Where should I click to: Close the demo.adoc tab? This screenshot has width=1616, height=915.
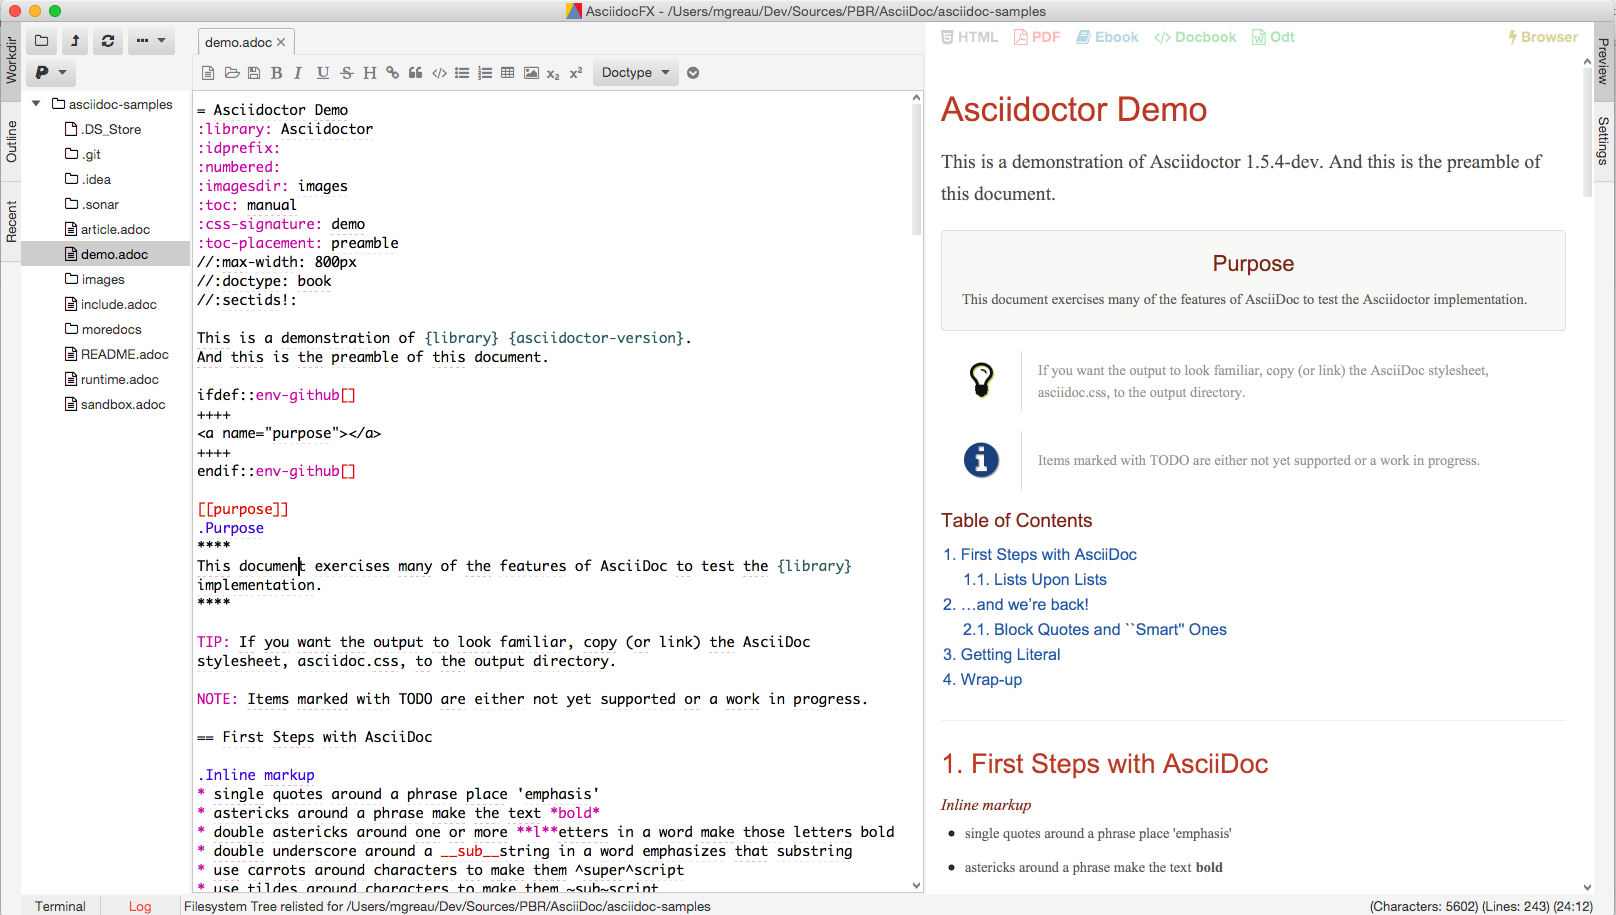[x=281, y=42]
